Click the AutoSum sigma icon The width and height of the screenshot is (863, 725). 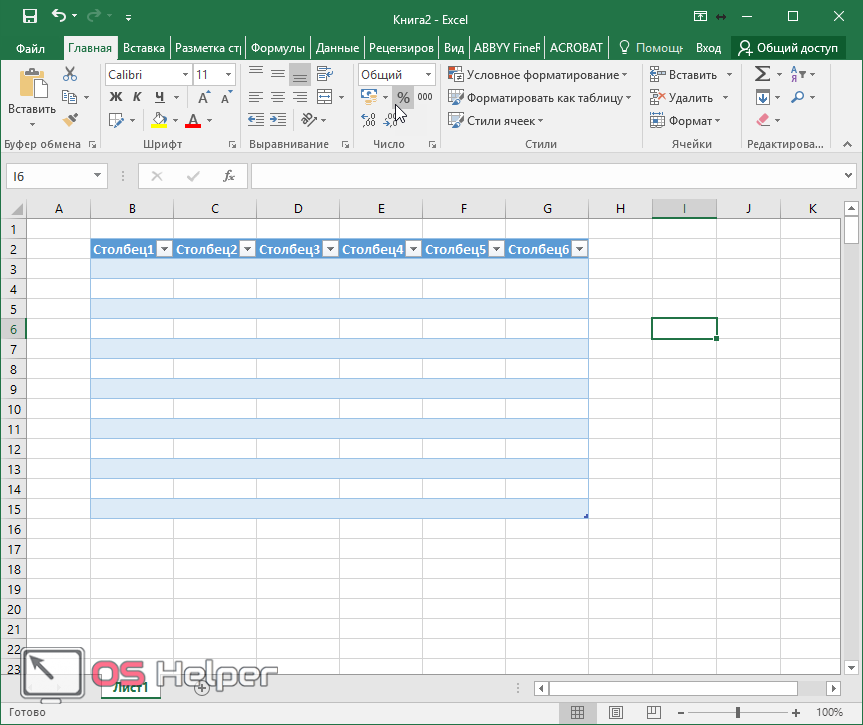(x=762, y=75)
